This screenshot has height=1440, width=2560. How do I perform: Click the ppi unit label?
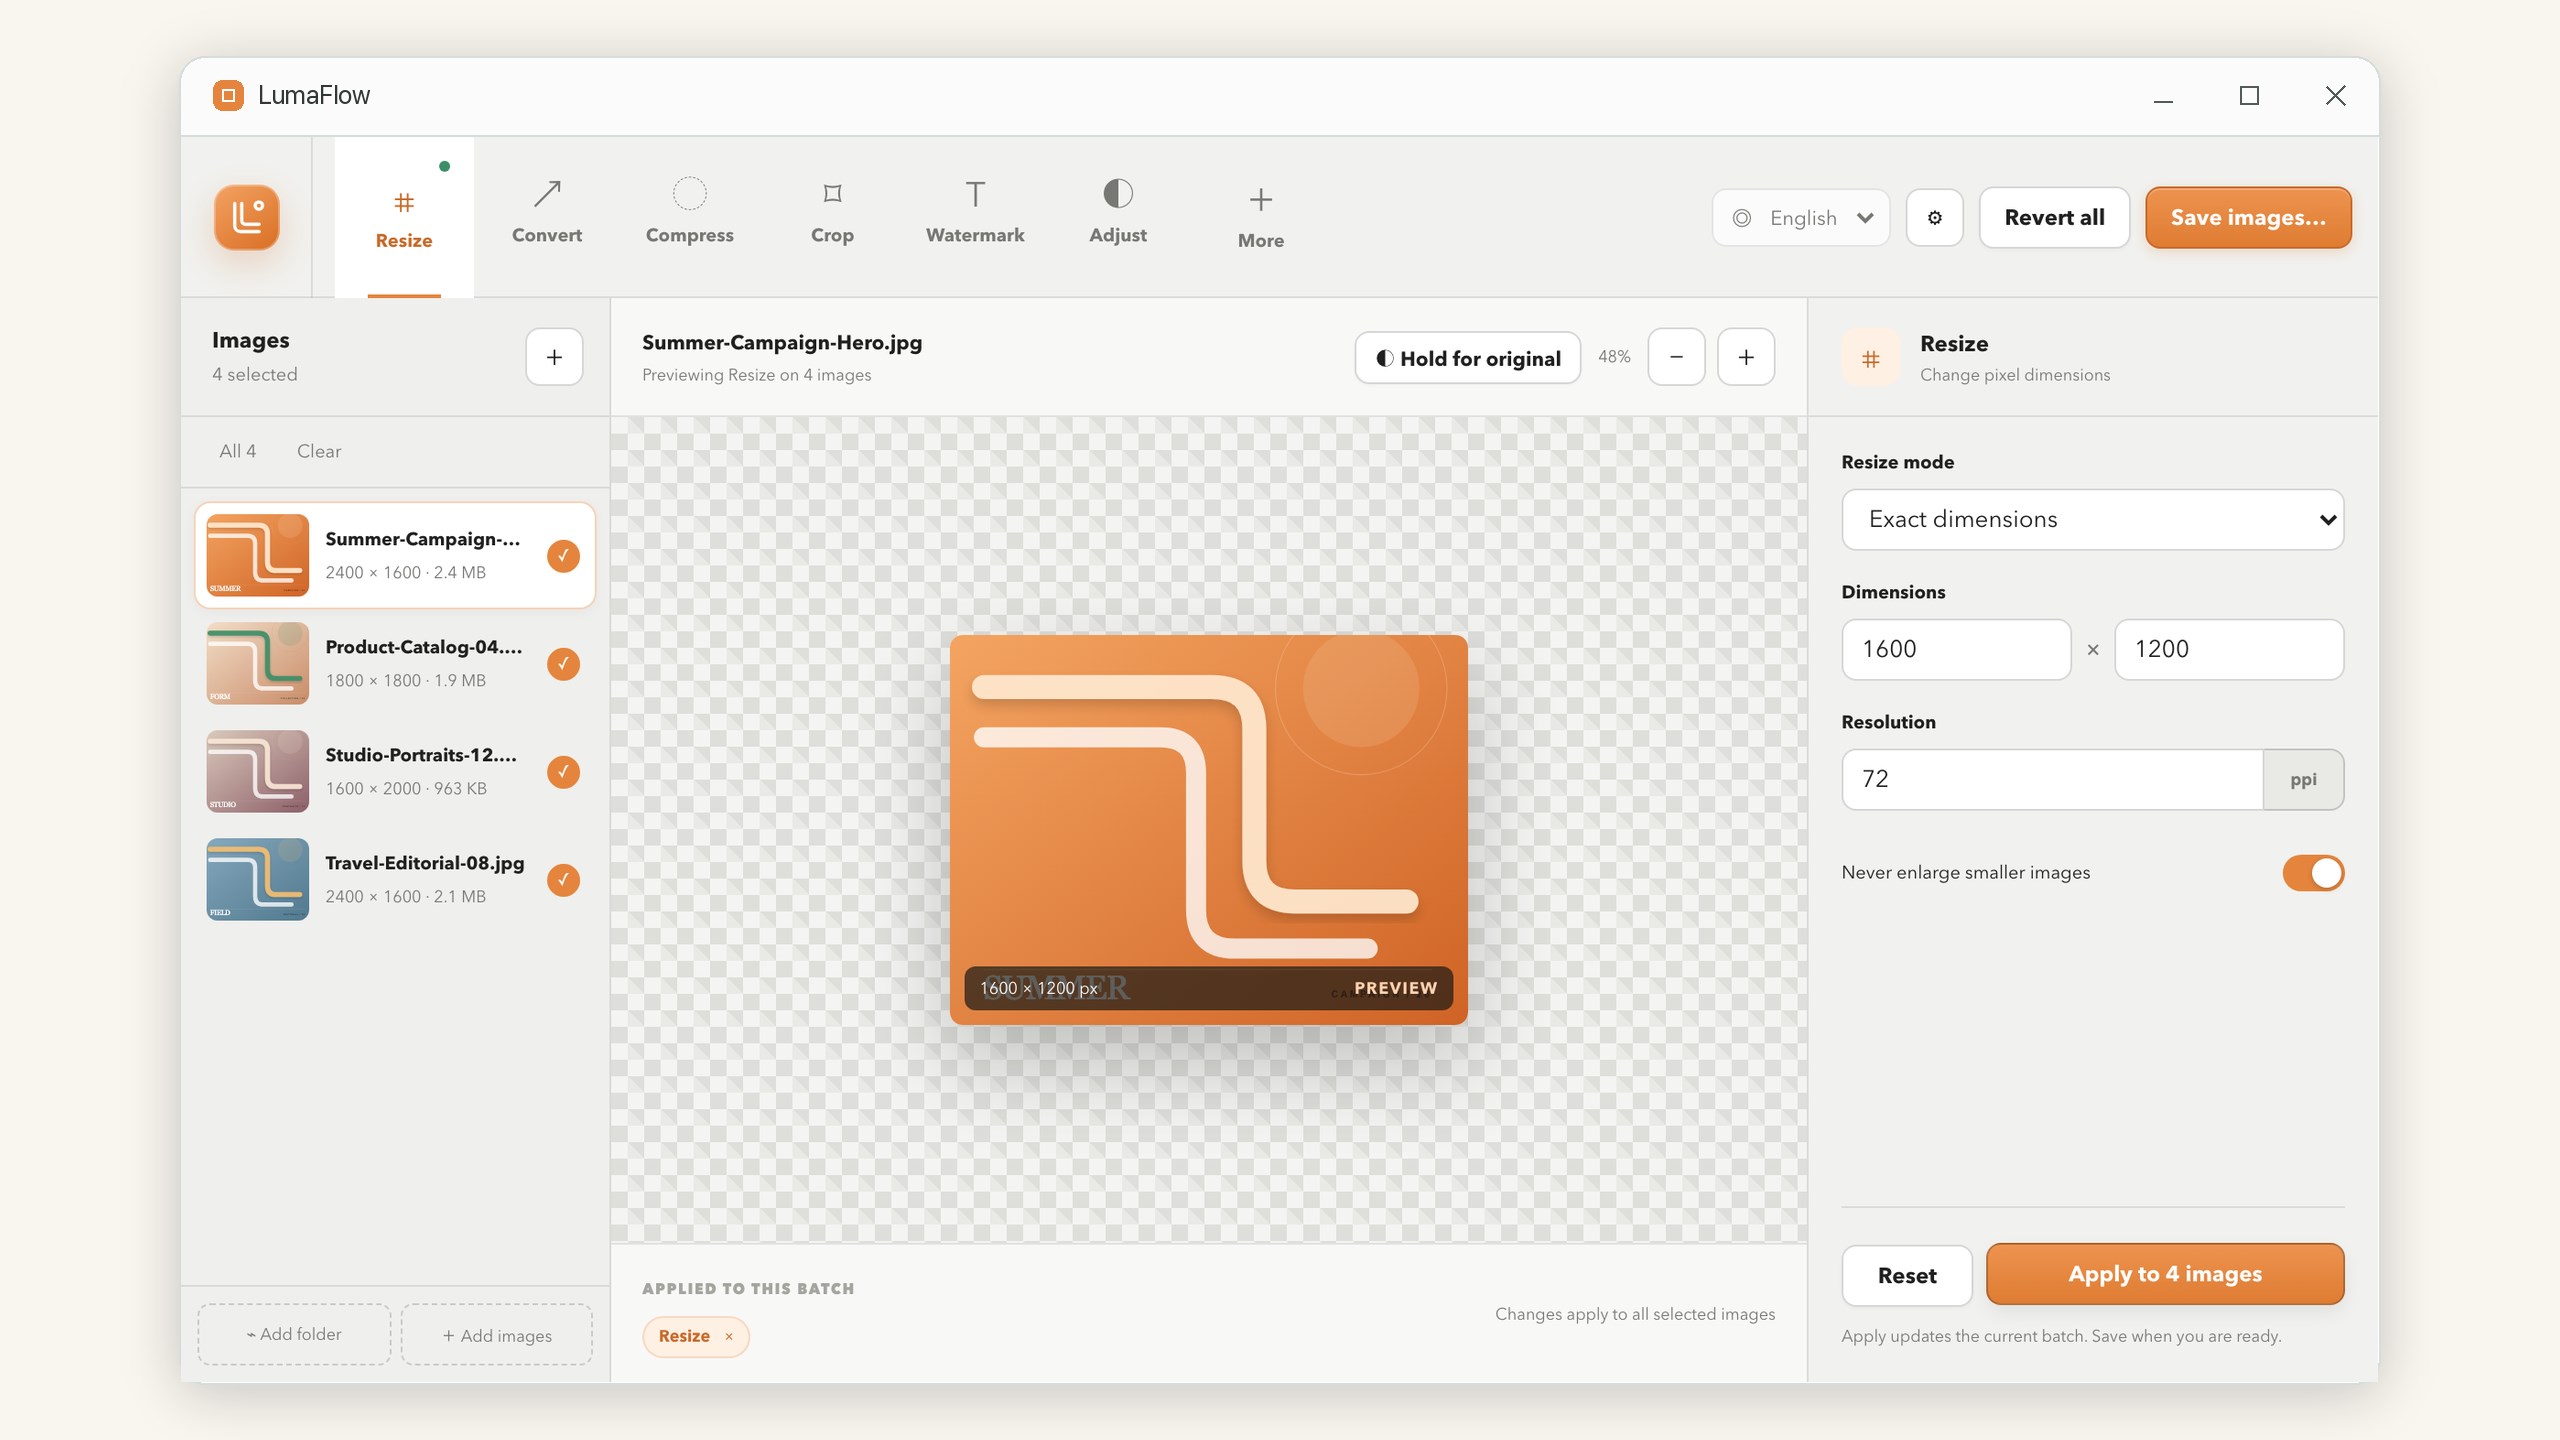[2303, 779]
